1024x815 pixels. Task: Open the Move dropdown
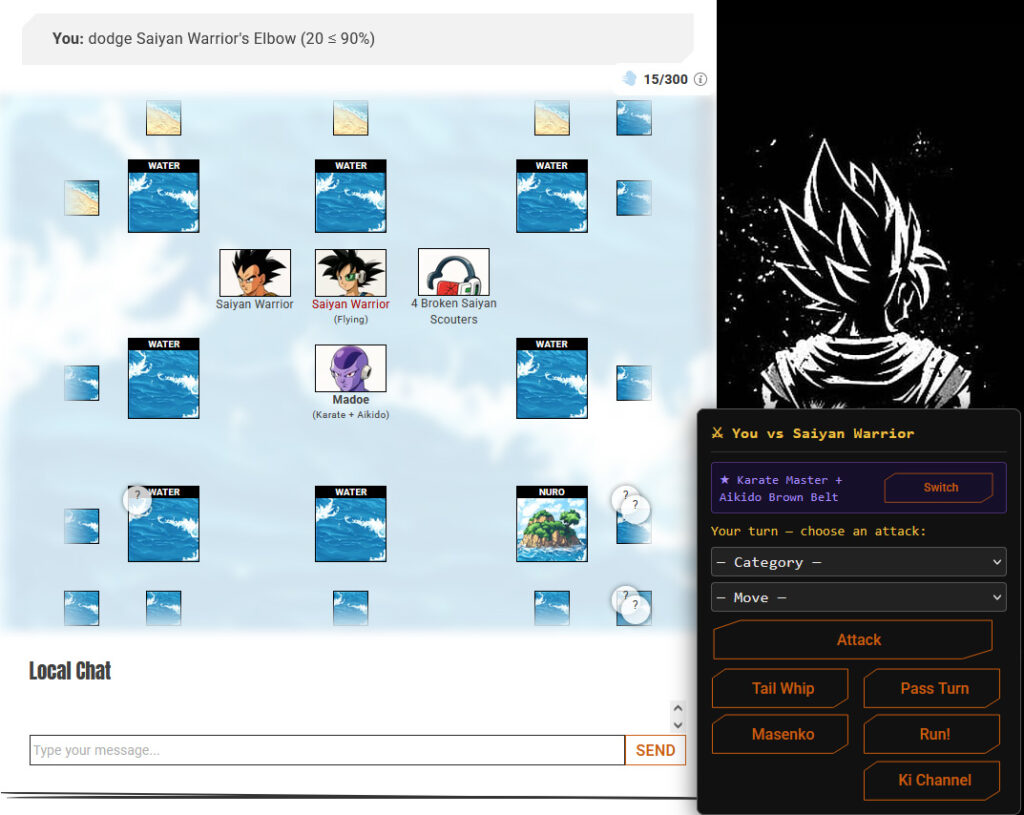point(858,598)
